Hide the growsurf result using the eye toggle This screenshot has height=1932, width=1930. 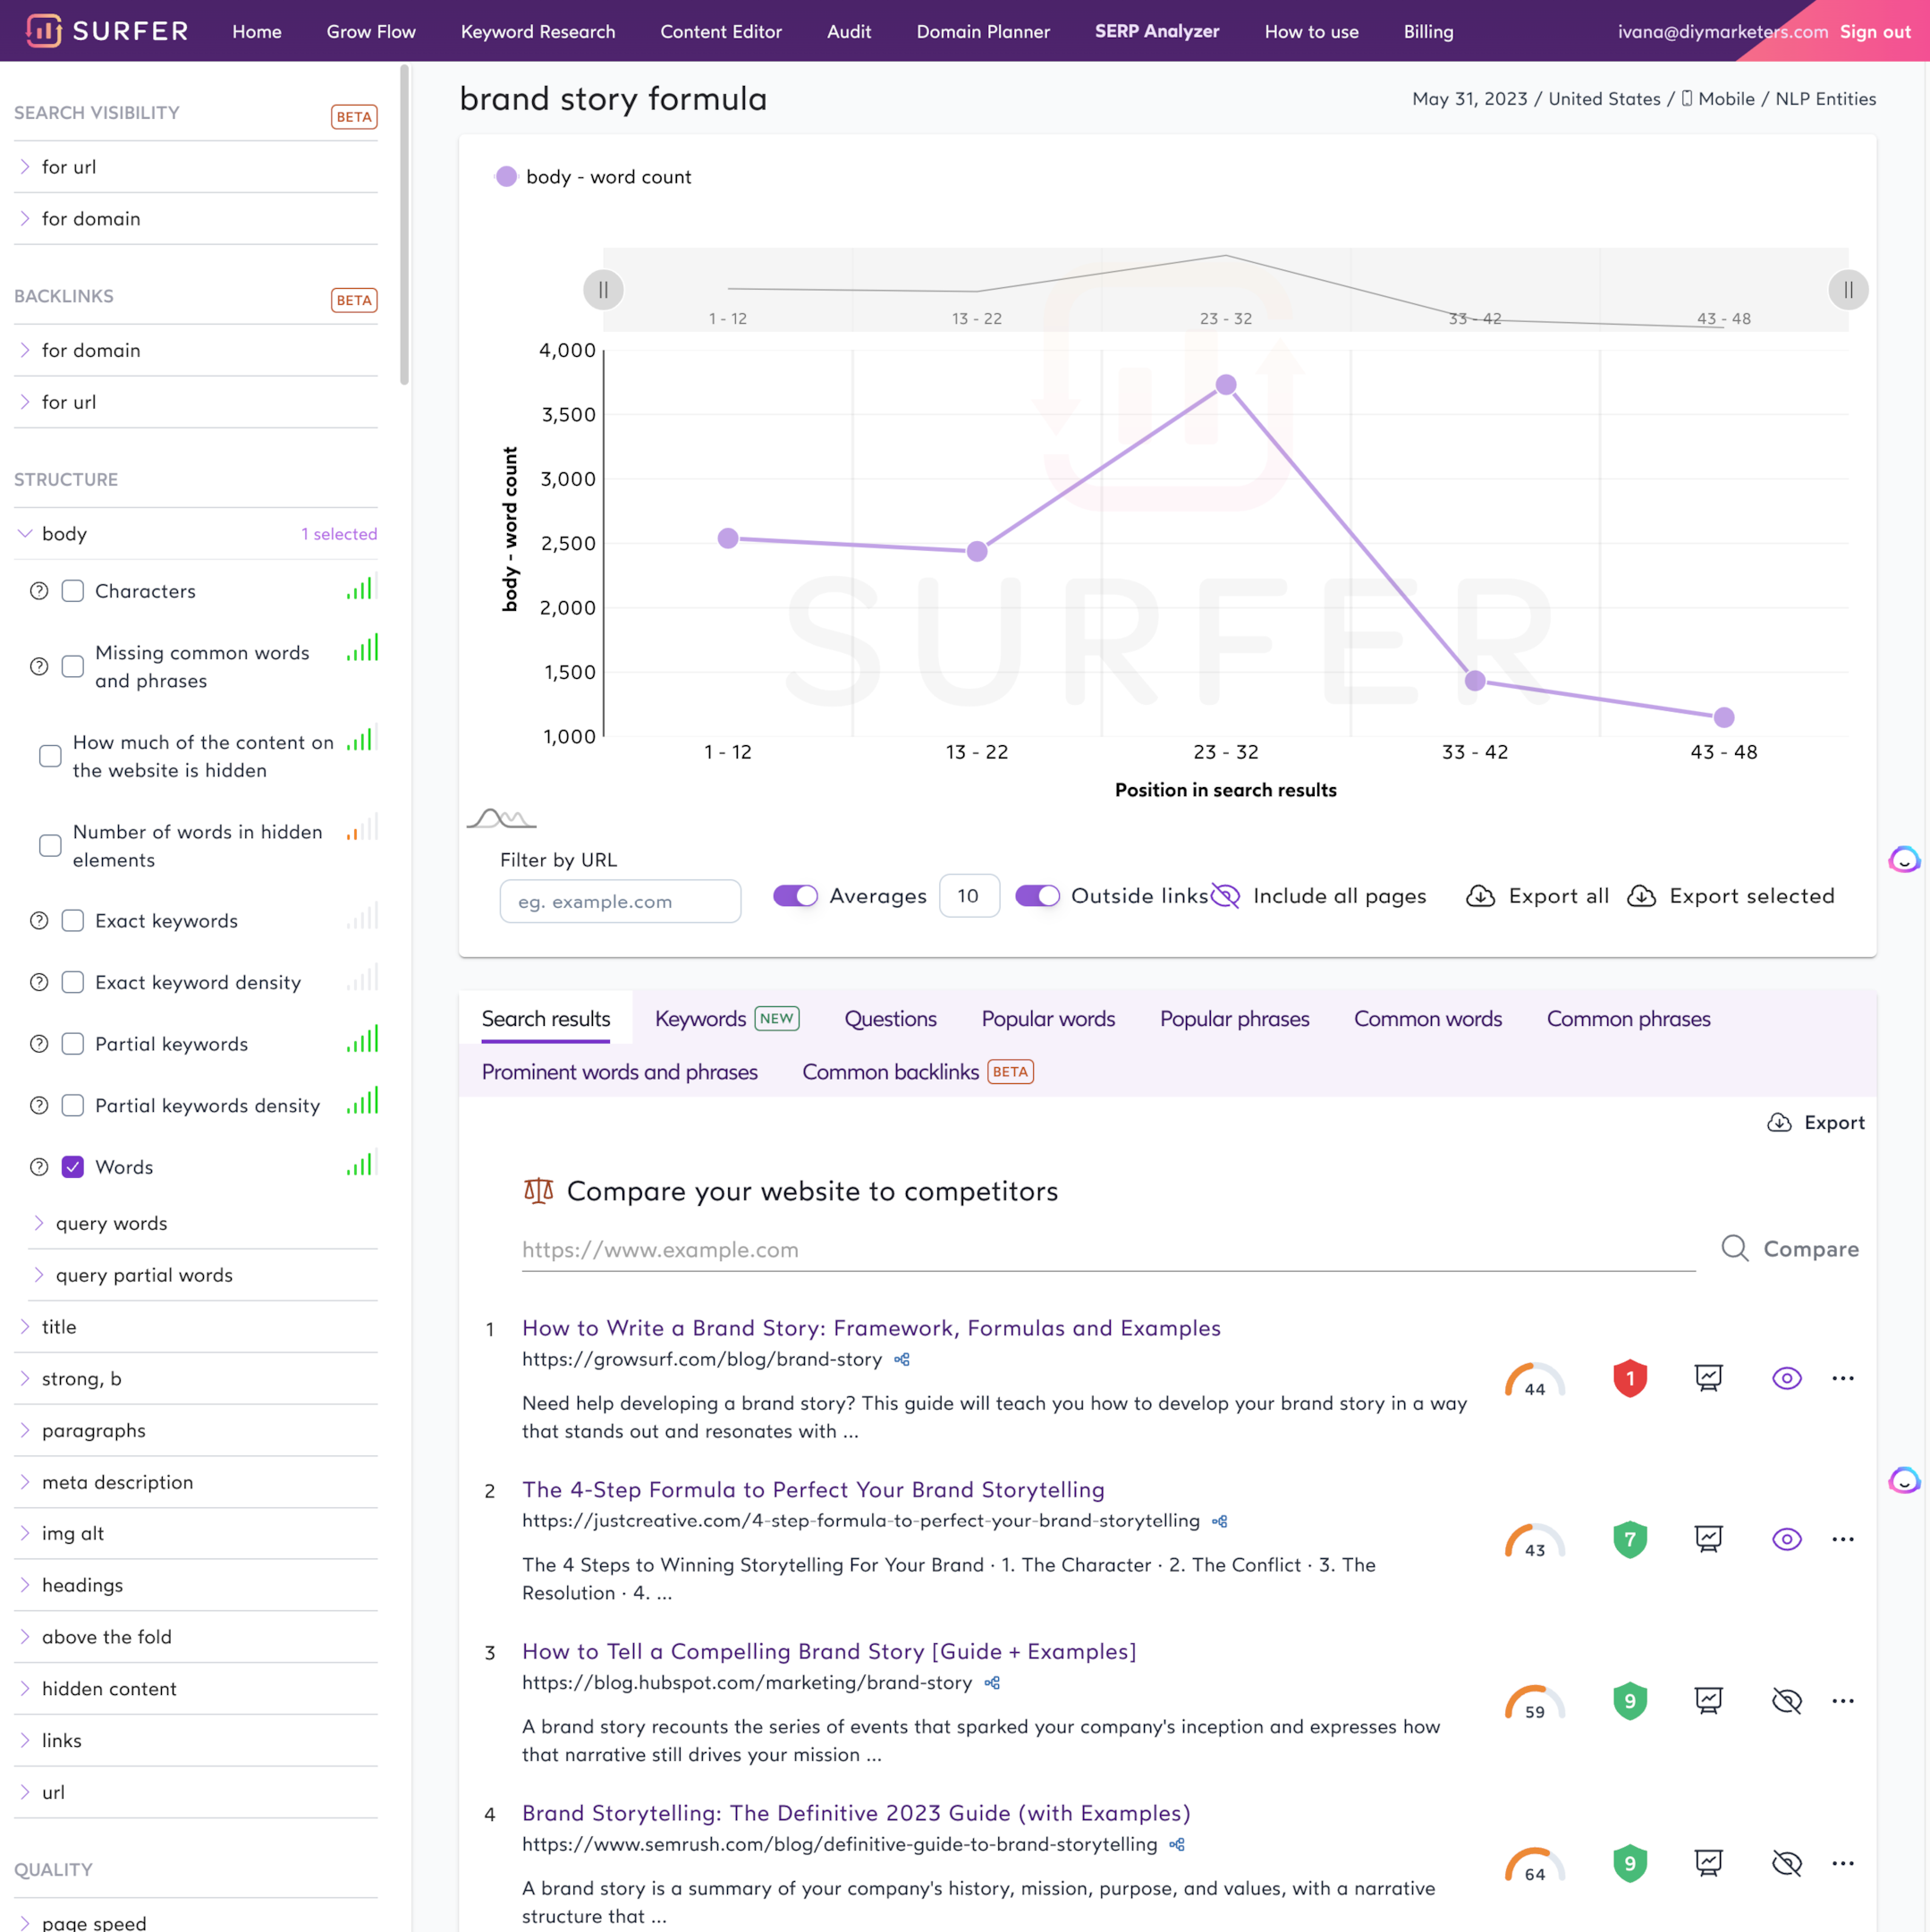coord(1787,1378)
